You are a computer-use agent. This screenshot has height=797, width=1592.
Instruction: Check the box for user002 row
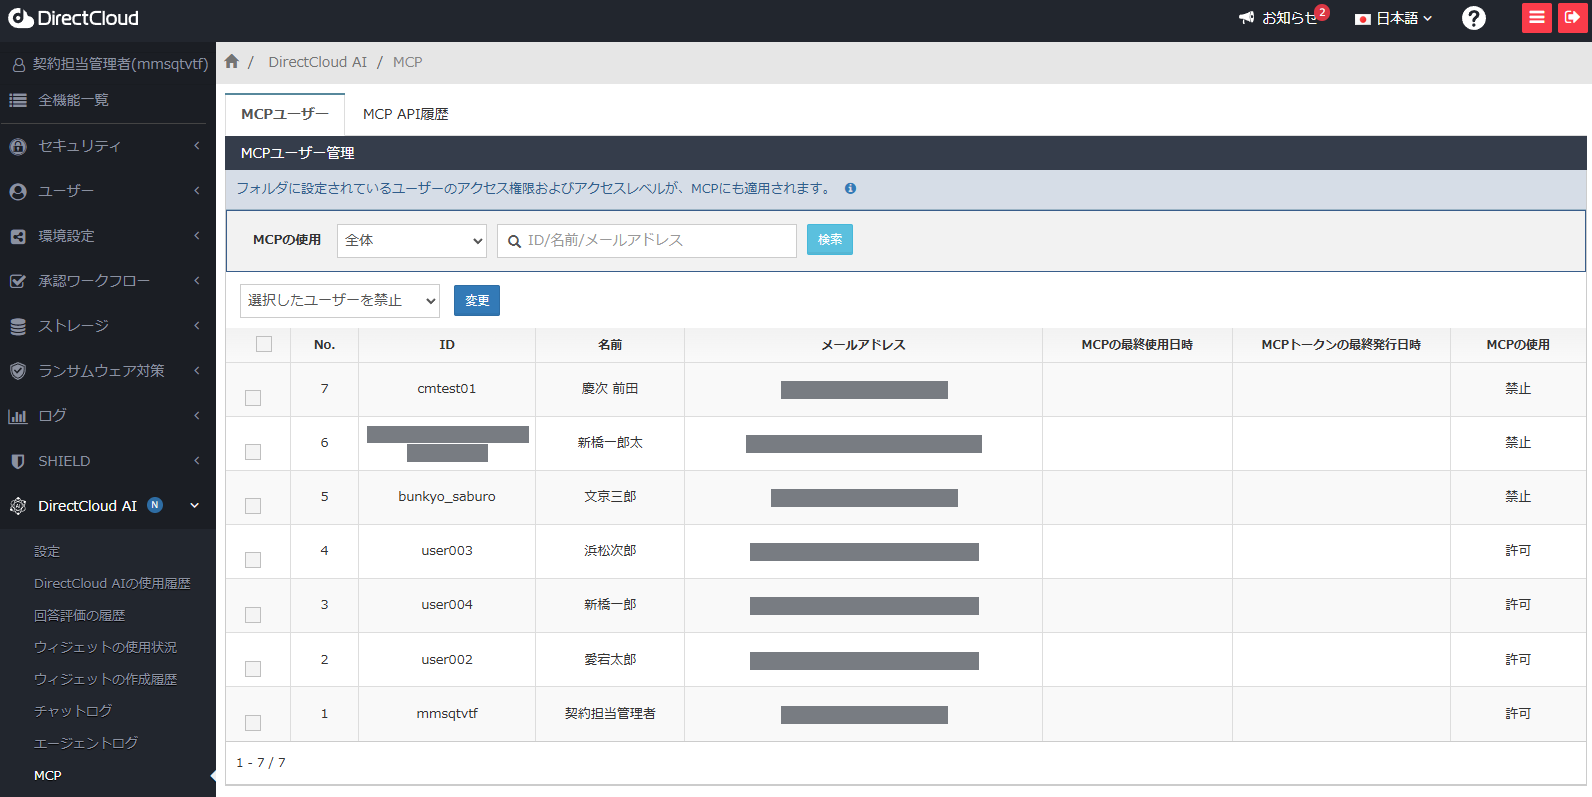click(x=253, y=669)
